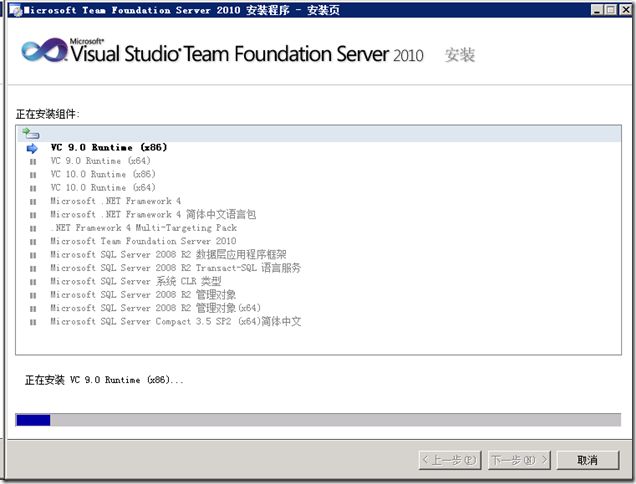Click pending icon beside Transact-SQL 语言服务

coord(33,269)
